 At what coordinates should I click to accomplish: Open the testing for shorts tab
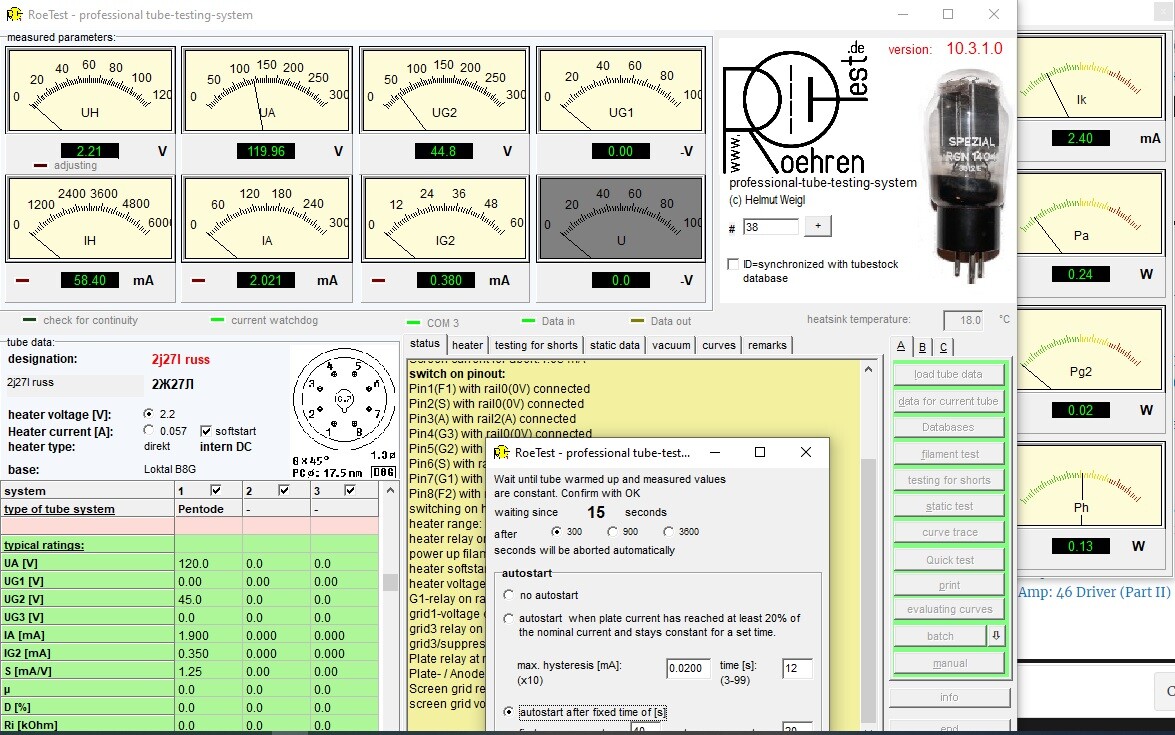[x=536, y=345]
